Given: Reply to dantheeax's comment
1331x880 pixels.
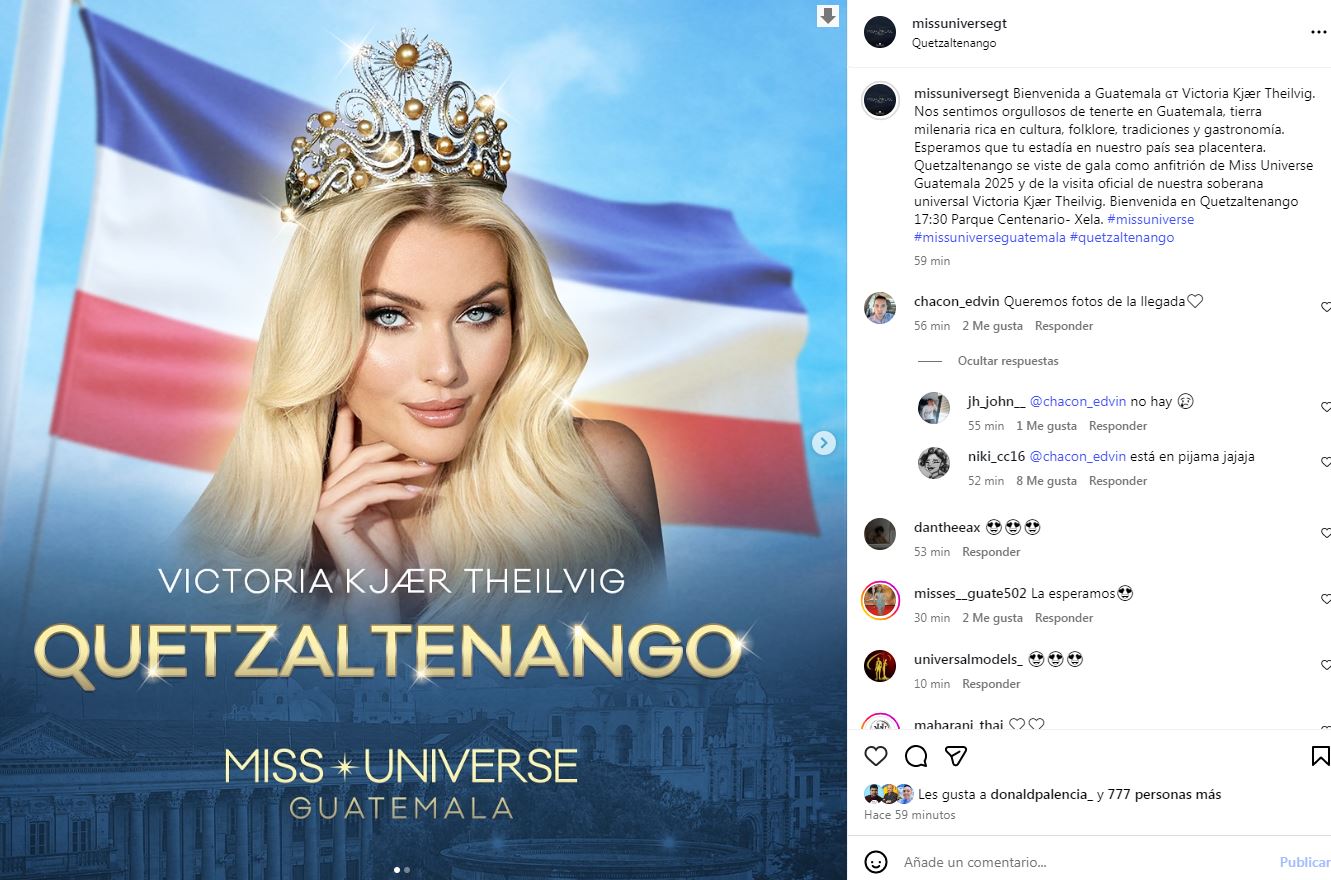Looking at the screenshot, I should [991, 552].
